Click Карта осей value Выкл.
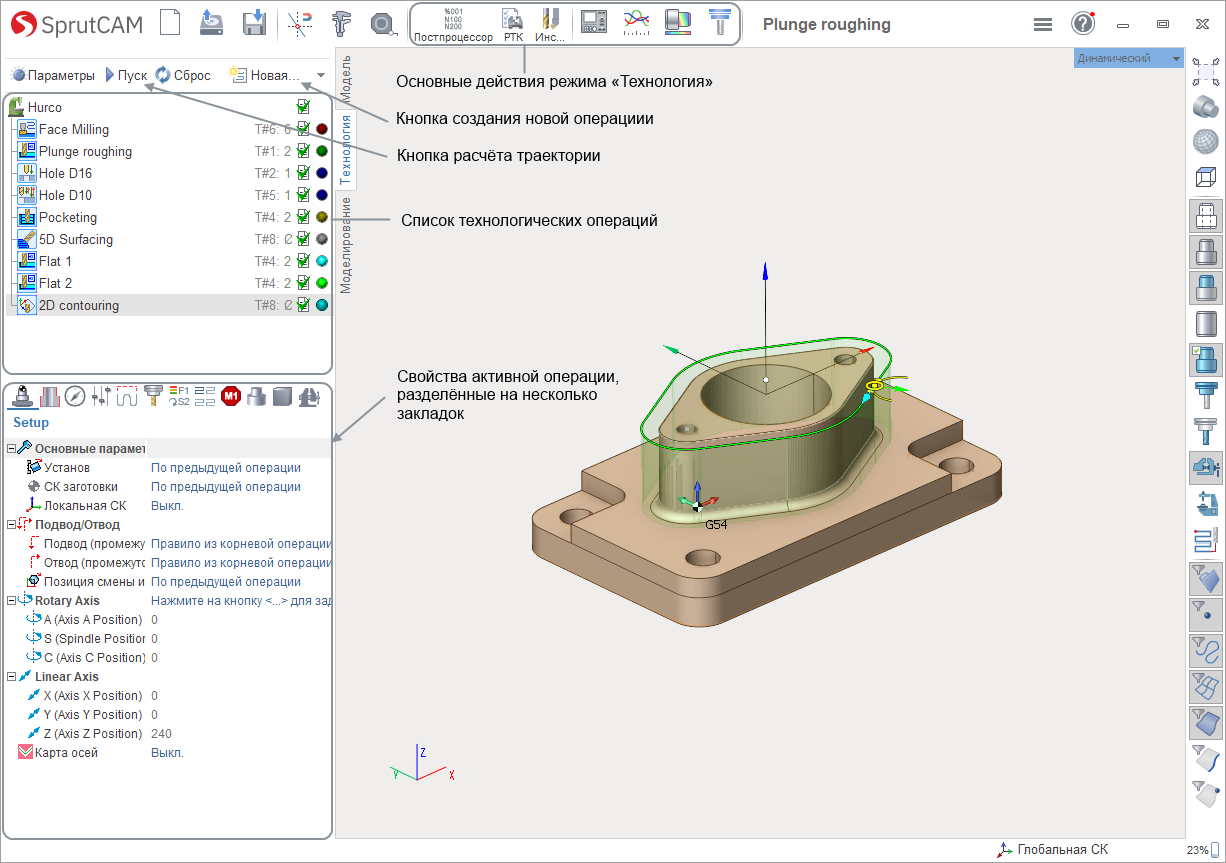Screen dimensions: 1226x863 167,753
